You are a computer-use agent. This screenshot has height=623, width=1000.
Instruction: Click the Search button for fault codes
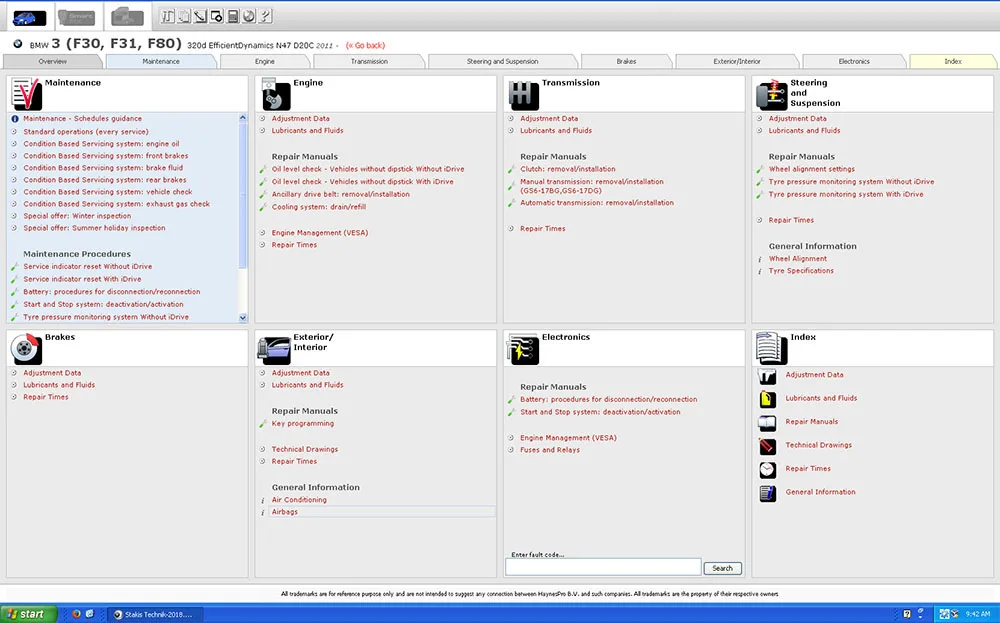coord(723,568)
